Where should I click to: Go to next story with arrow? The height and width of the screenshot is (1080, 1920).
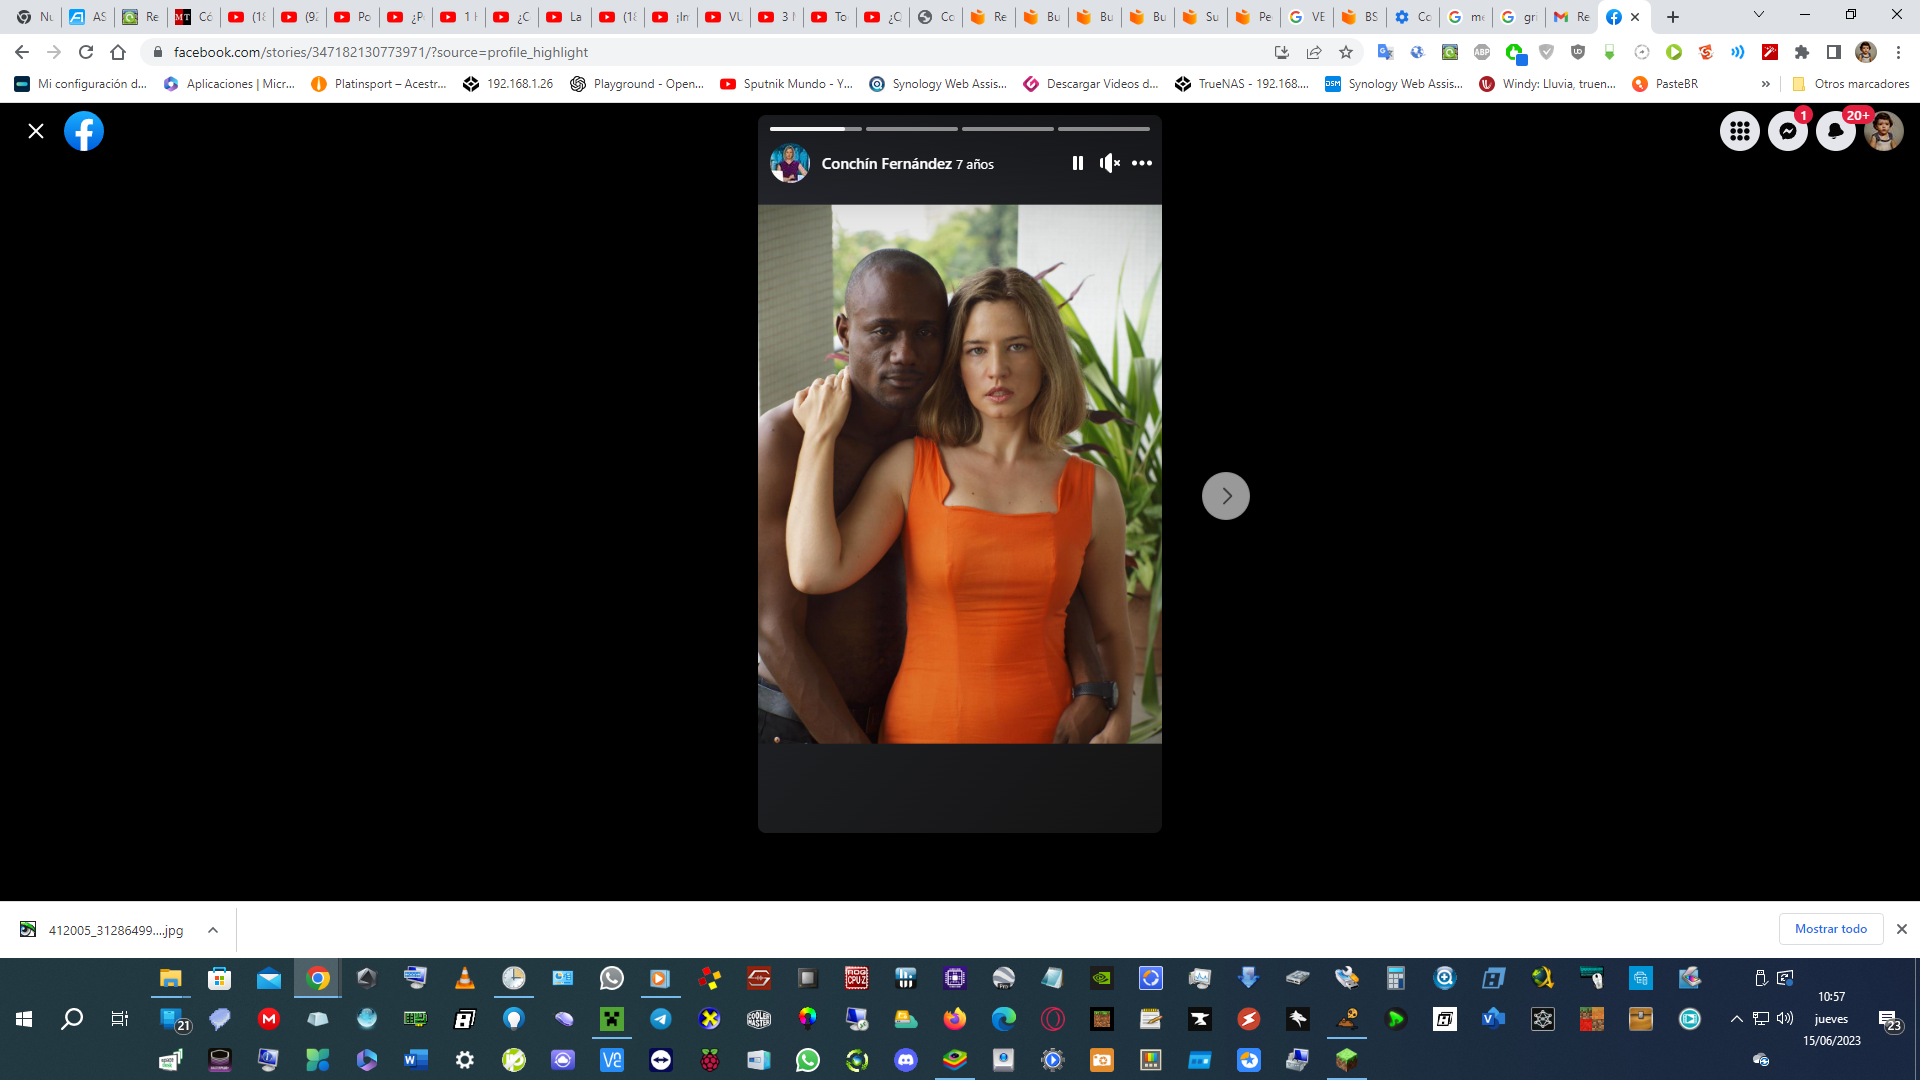(1225, 496)
